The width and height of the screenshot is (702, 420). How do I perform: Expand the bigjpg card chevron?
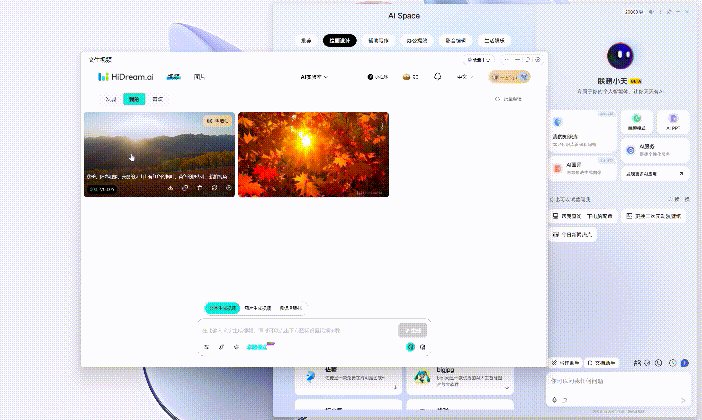[x=507, y=388]
